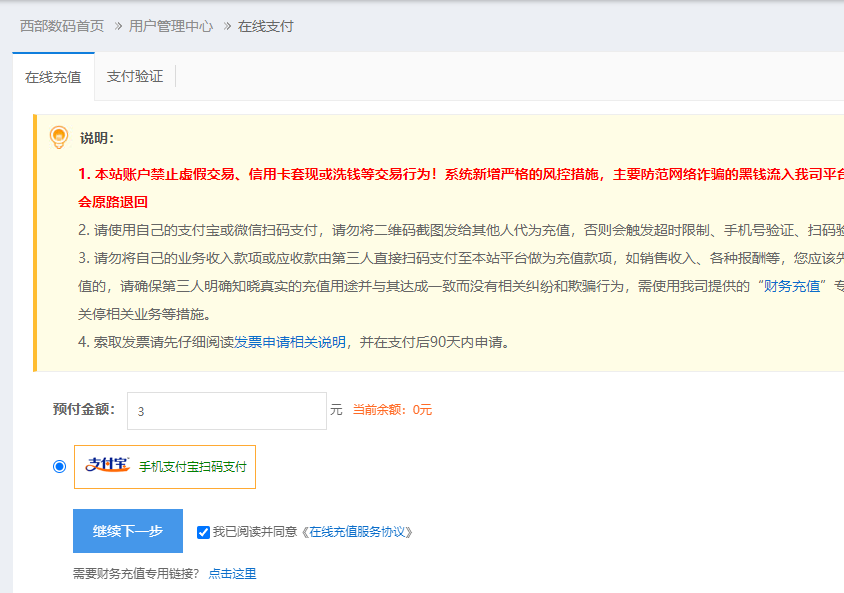Viewport: 844px width, 593px height.
Task: Click the text 关停相关业务等措施
Action: [x=145, y=314]
